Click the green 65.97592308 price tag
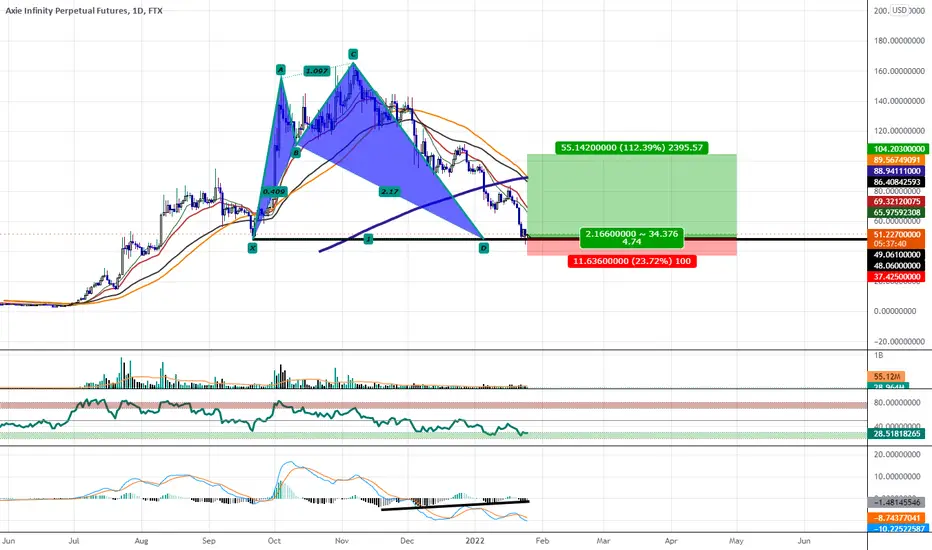 coord(896,212)
